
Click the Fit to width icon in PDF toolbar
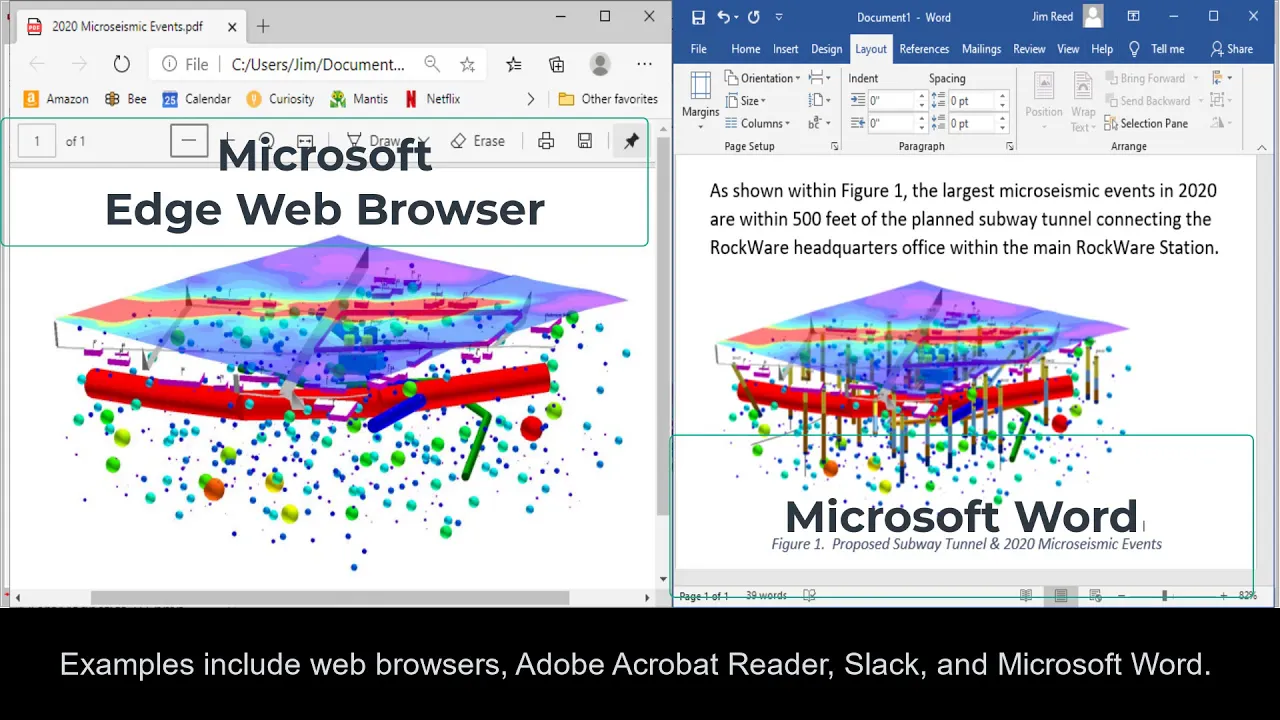305,141
